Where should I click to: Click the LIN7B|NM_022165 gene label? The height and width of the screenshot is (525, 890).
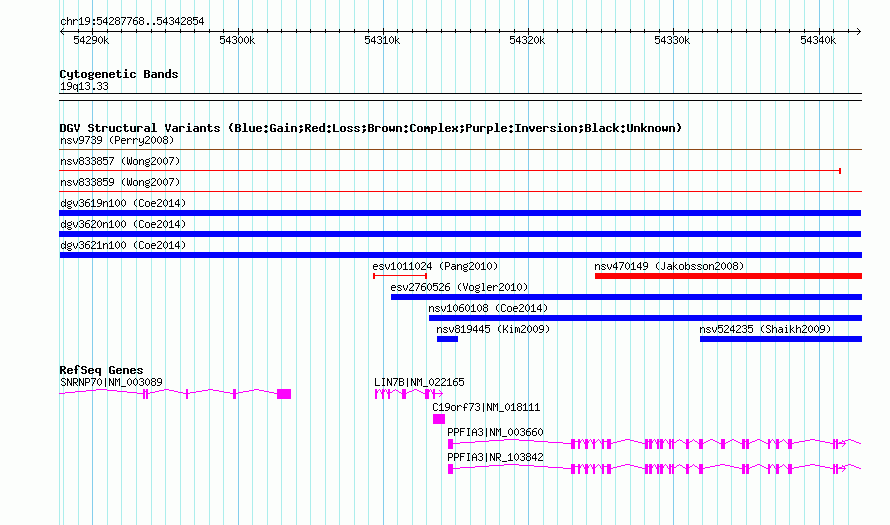coord(419,383)
